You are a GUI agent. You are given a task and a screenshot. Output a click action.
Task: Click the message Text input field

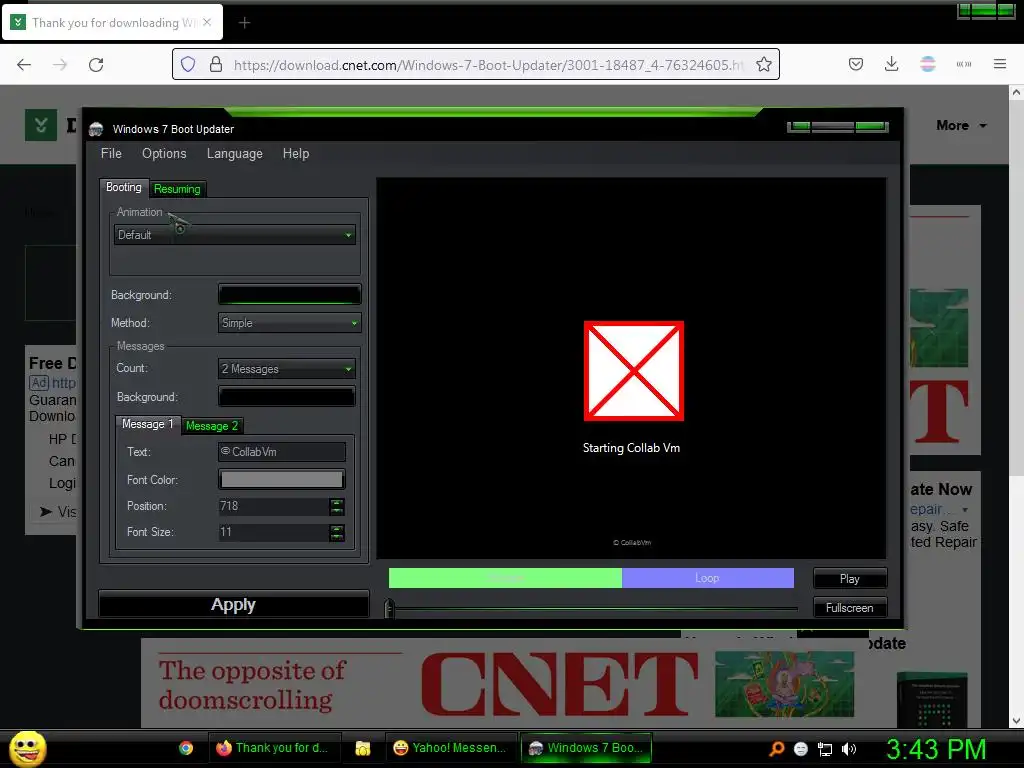281,452
